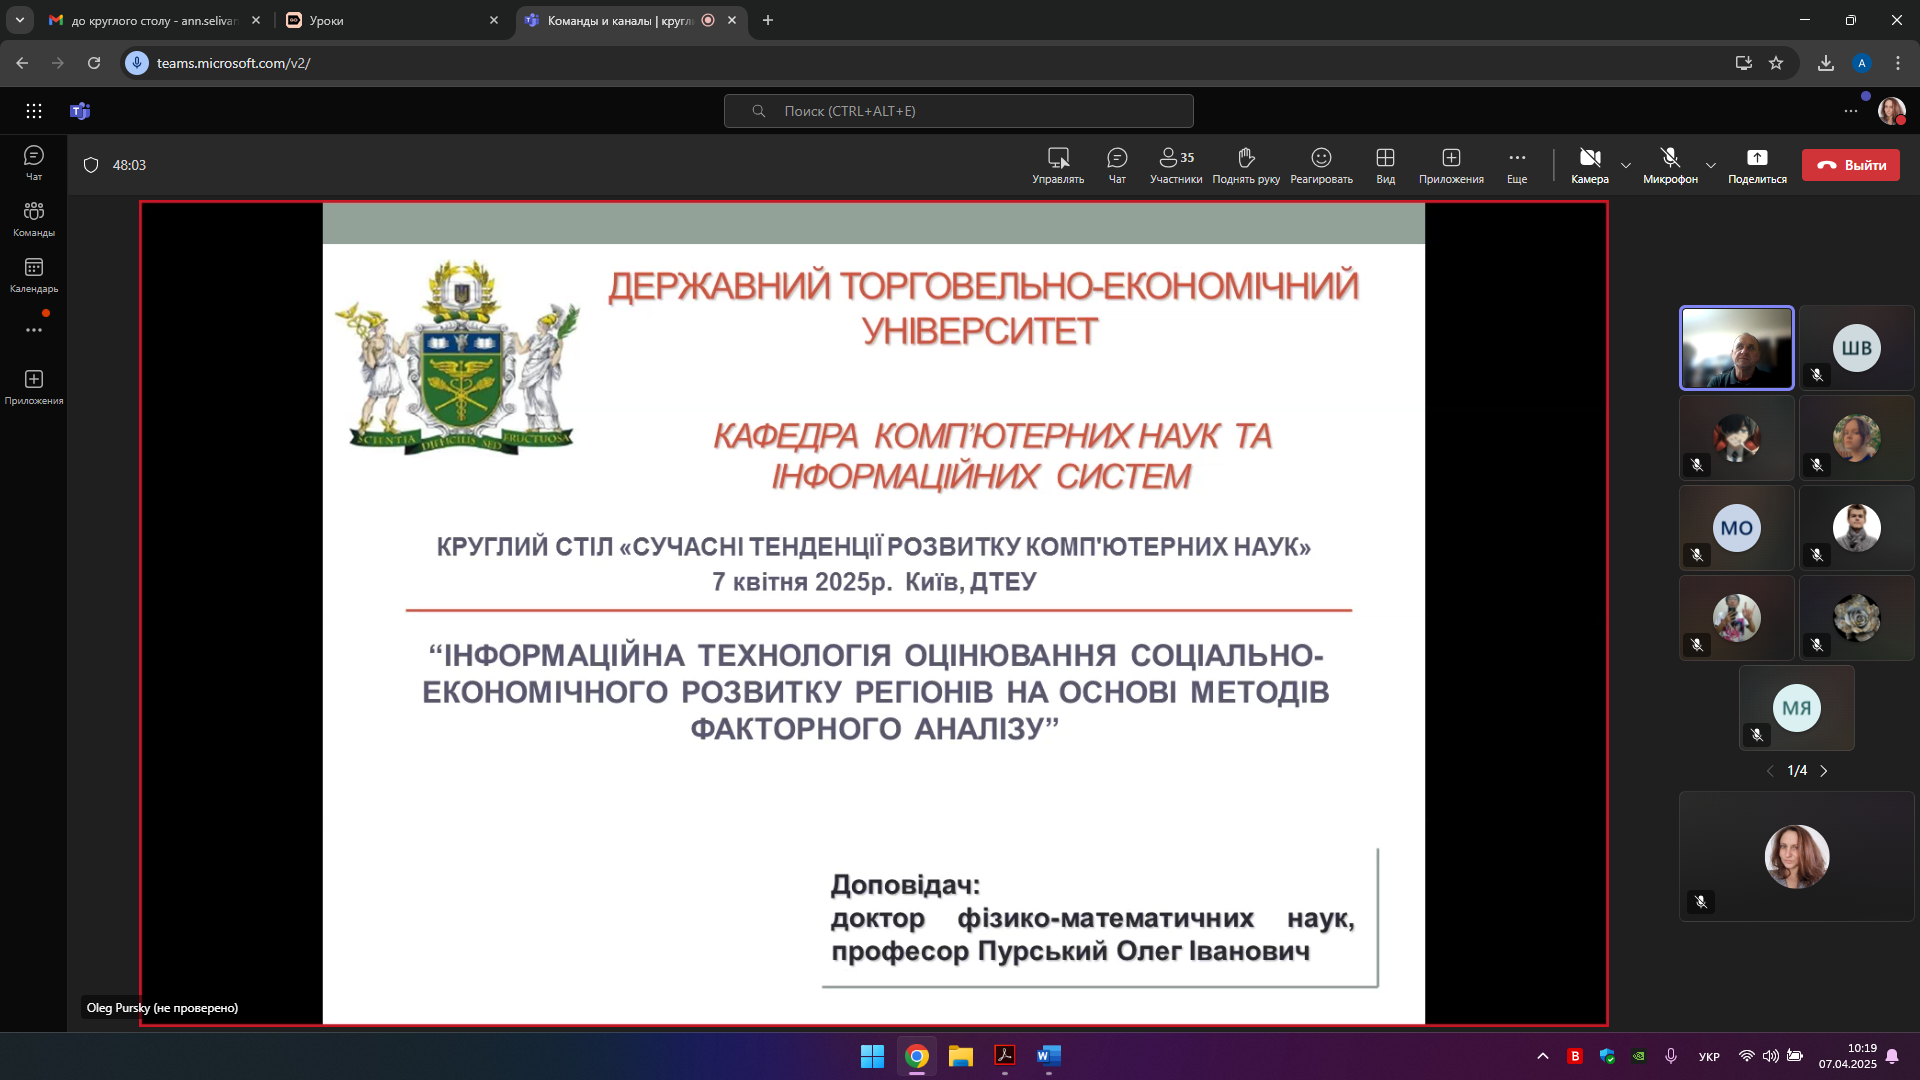Reload the Teams page
The image size is (1920, 1080).
94,63
